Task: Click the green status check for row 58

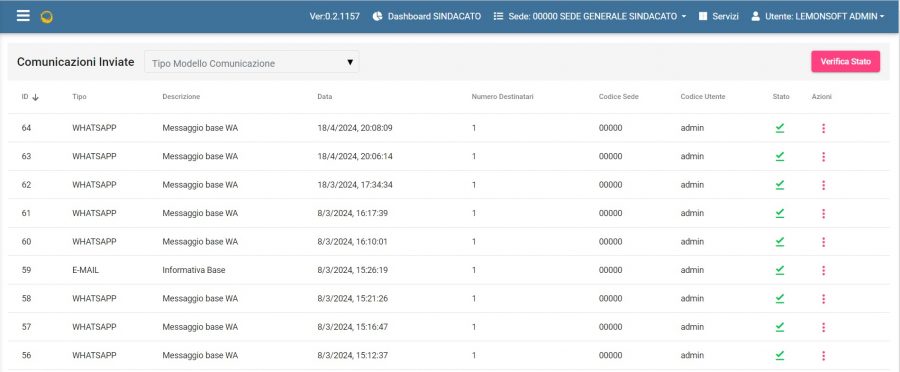Action: click(x=779, y=299)
